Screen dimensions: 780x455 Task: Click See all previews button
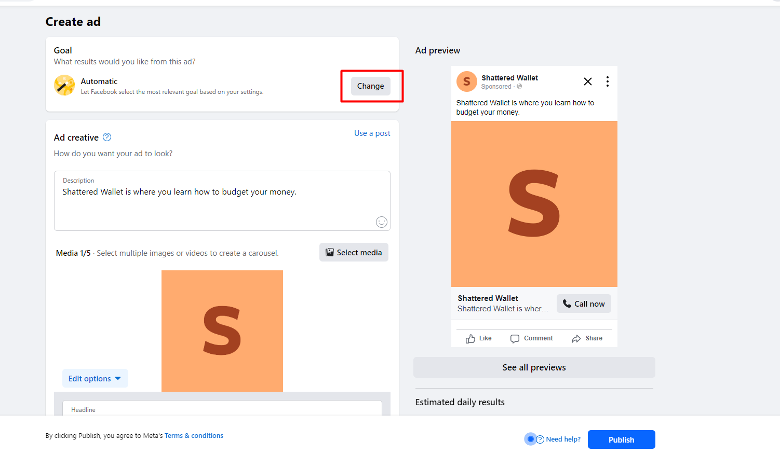click(534, 367)
